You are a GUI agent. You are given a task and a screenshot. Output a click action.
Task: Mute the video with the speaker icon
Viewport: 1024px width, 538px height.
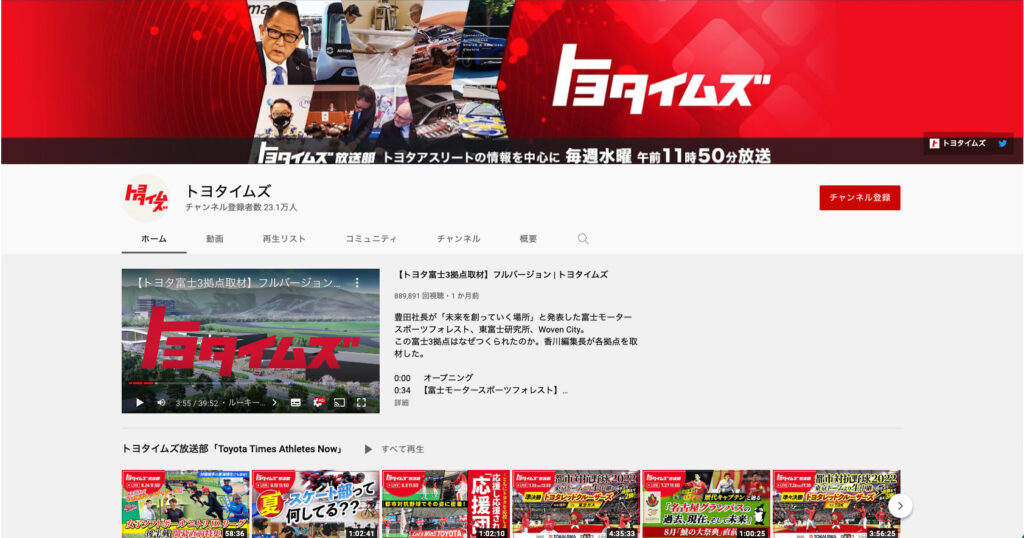pyautogui.click(x=161, y=402)
